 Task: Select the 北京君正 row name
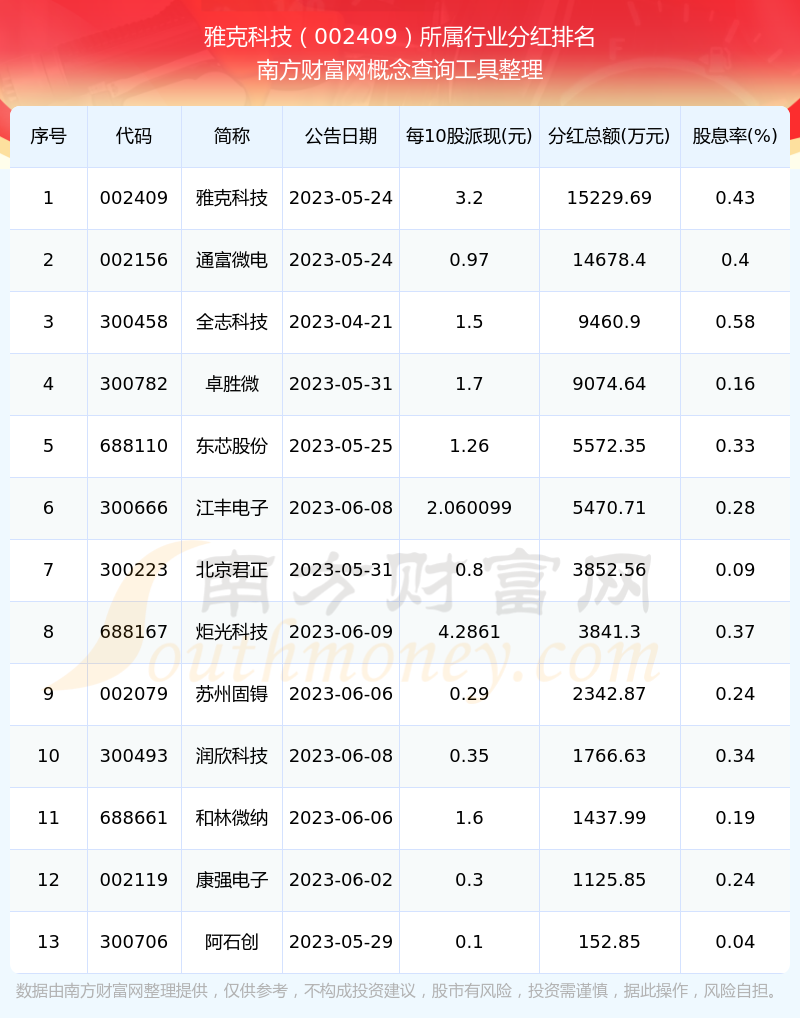pyautogui.click(x=232, y=570)
